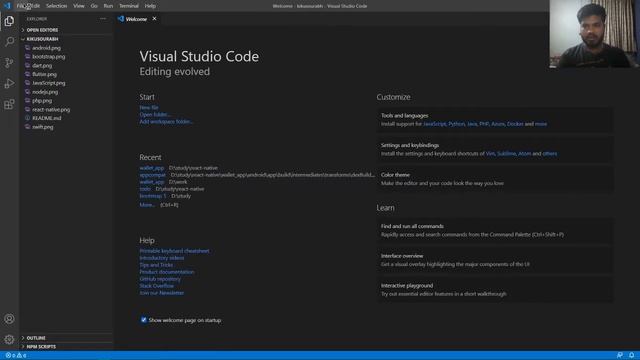
Task: Open notifications bell in status bar
Action: point(631,356)
